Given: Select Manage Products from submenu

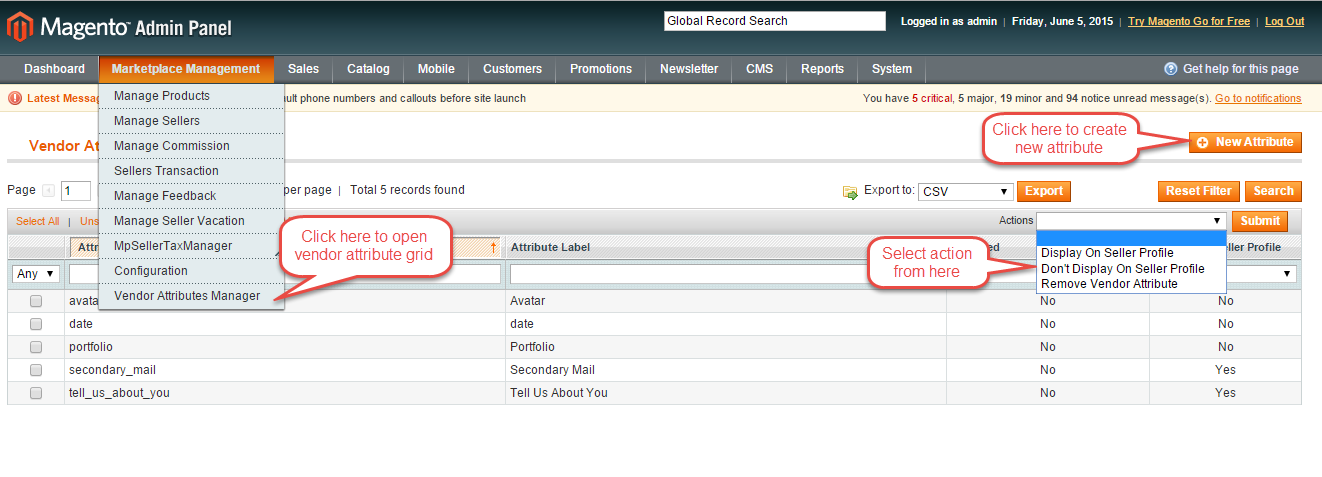Looking at the screenshot, I should click(x=191, y=96).
